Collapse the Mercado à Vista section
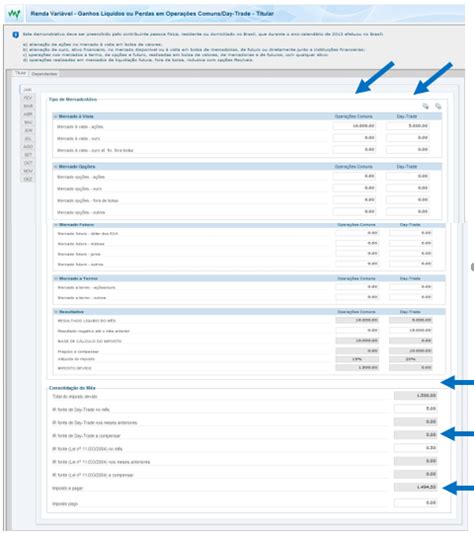Image resolution: width=474 pixels, height=534 pixels. tap(56, 116)
